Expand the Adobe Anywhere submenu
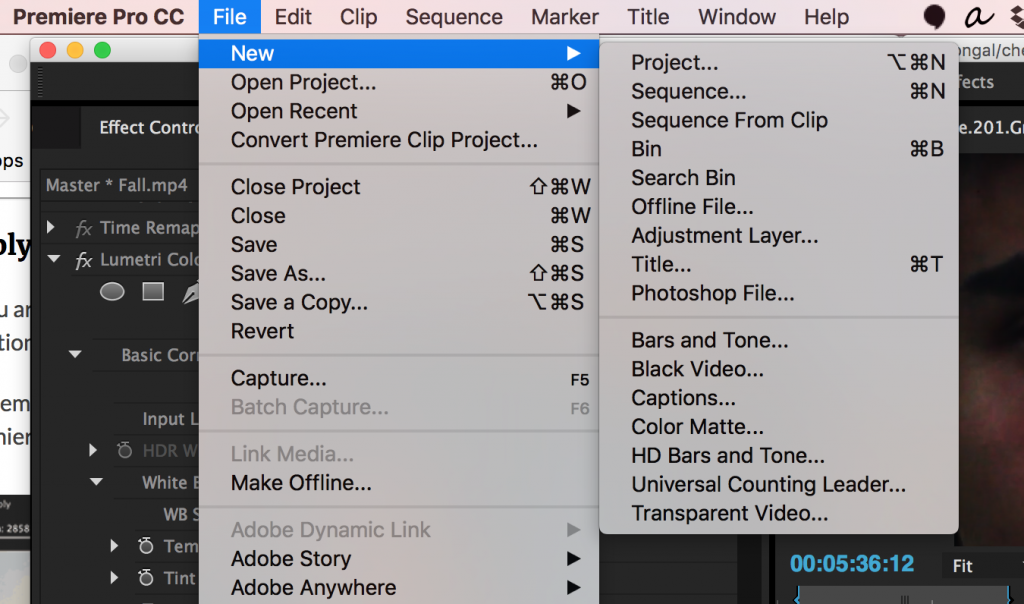 click(x=399, y=587)
